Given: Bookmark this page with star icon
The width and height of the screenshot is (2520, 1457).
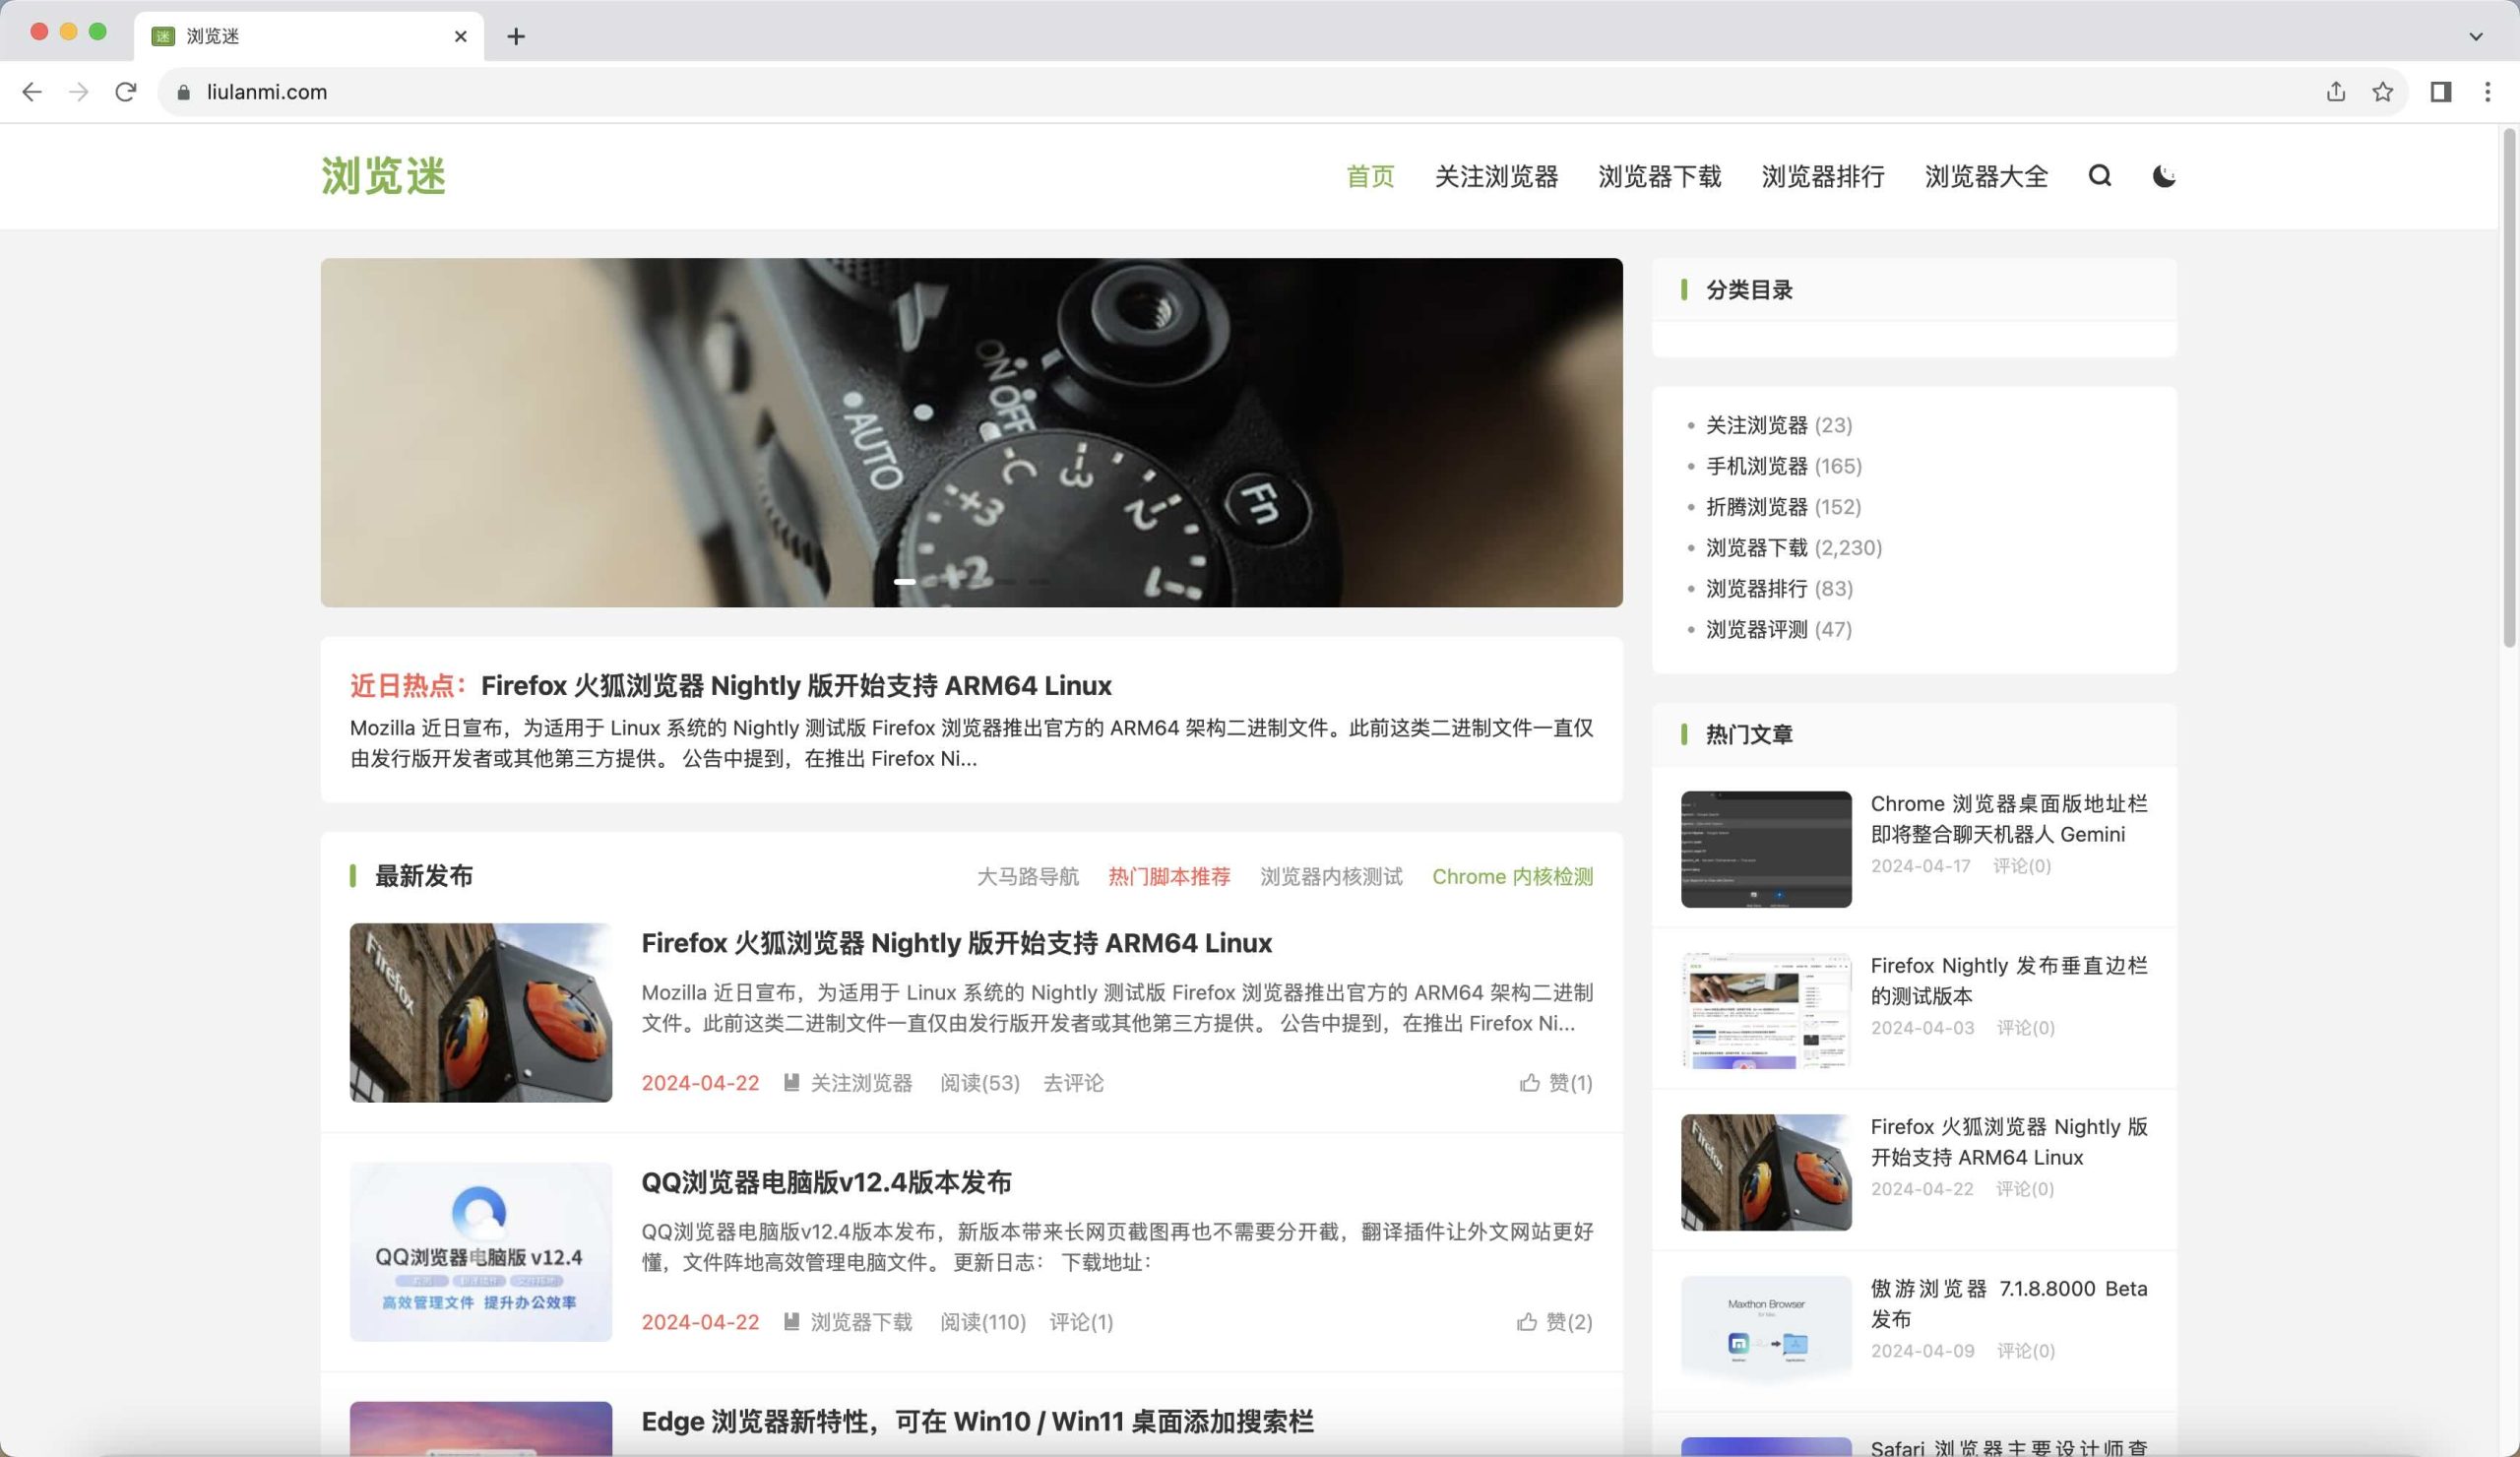Looking at the screenshot, I should coord(2383,92).
